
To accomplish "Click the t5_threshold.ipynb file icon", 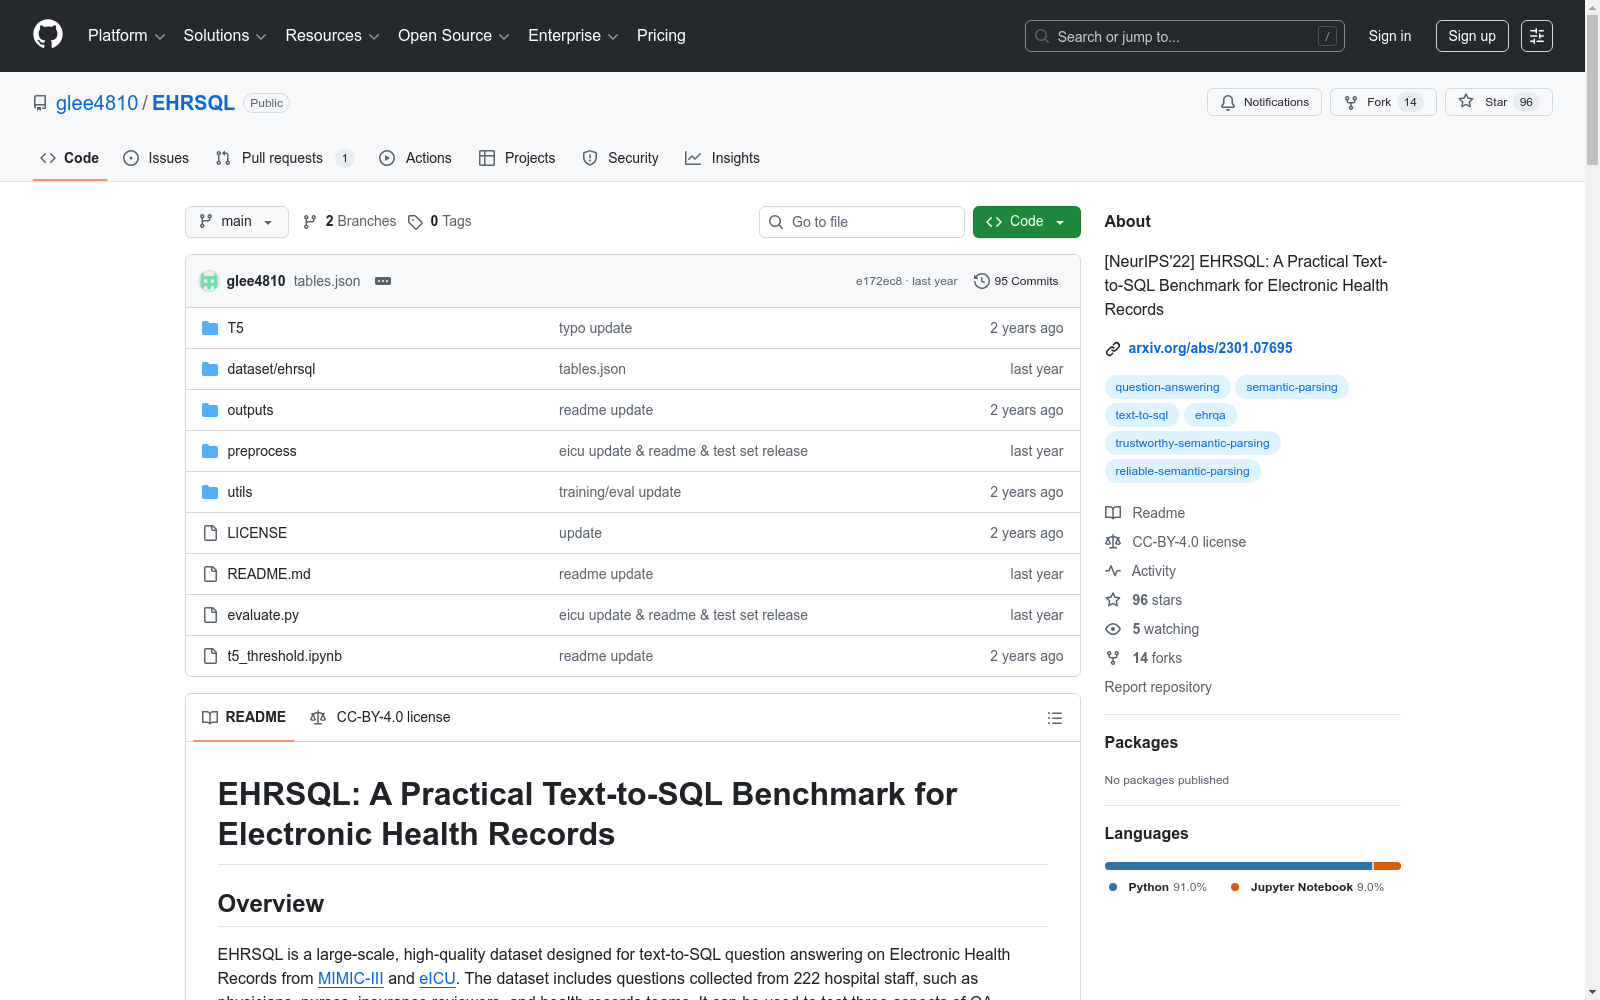I will click(210, 656).
